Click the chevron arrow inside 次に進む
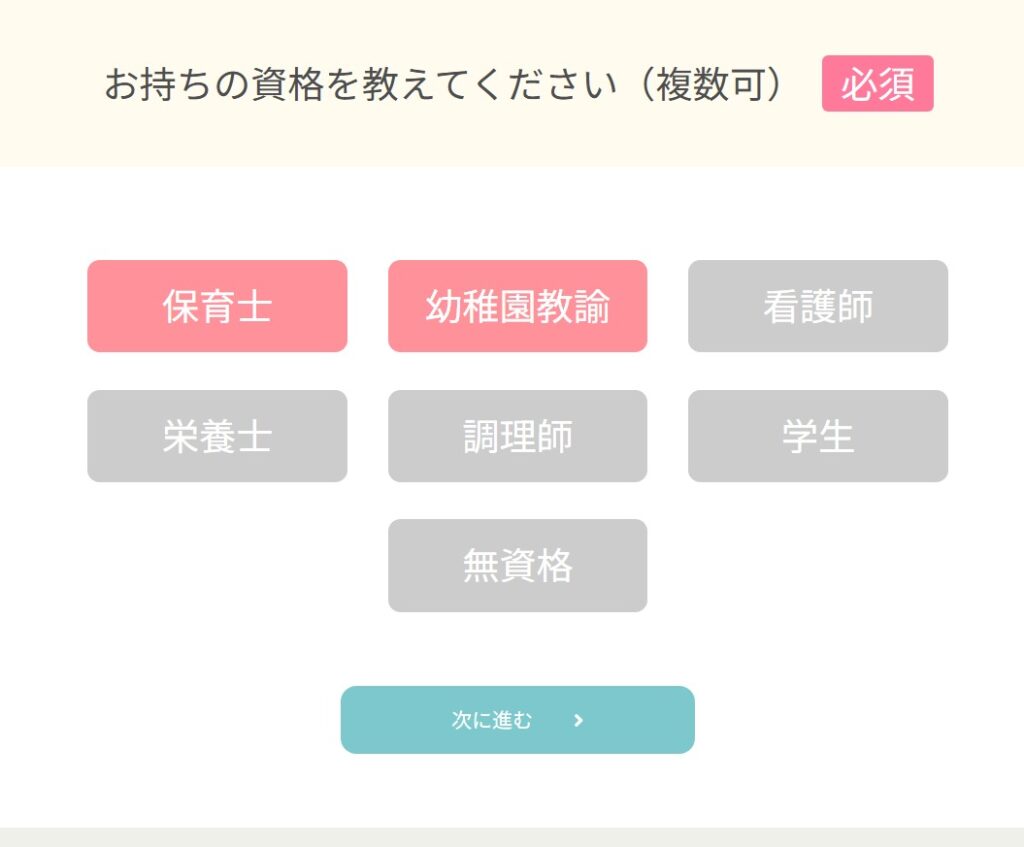 click(579, 720)
